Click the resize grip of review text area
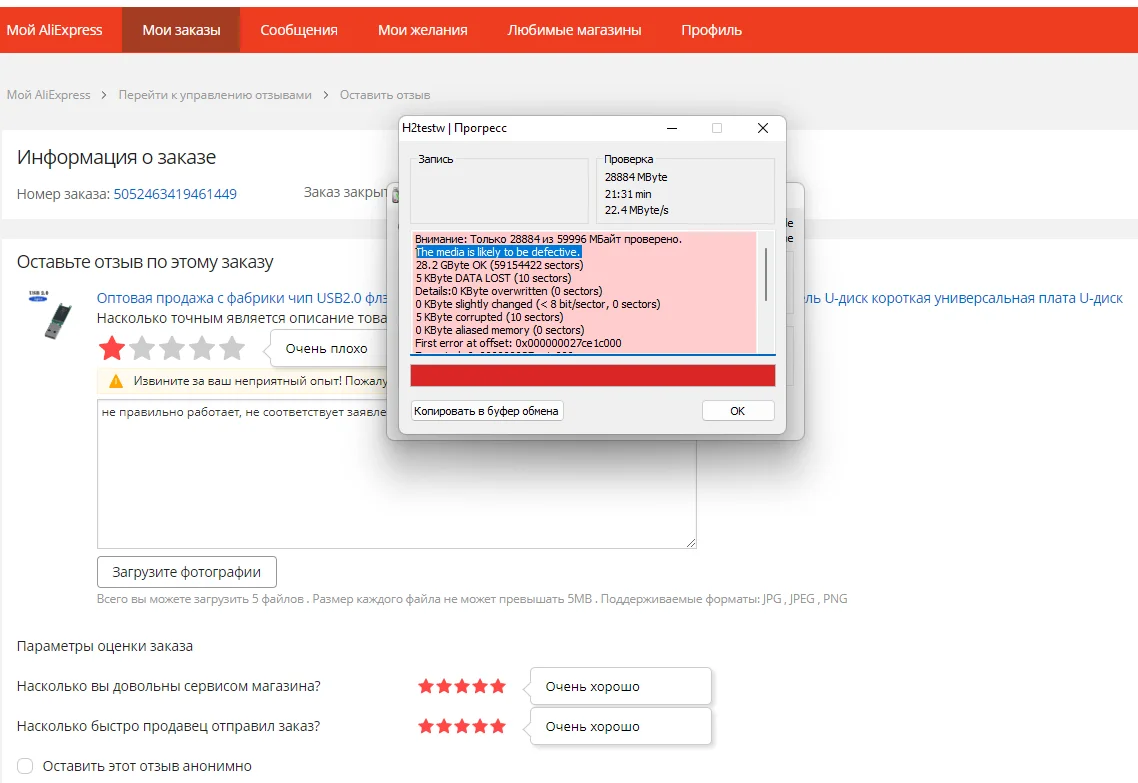1138x783 pixels. tap(691, 543)
